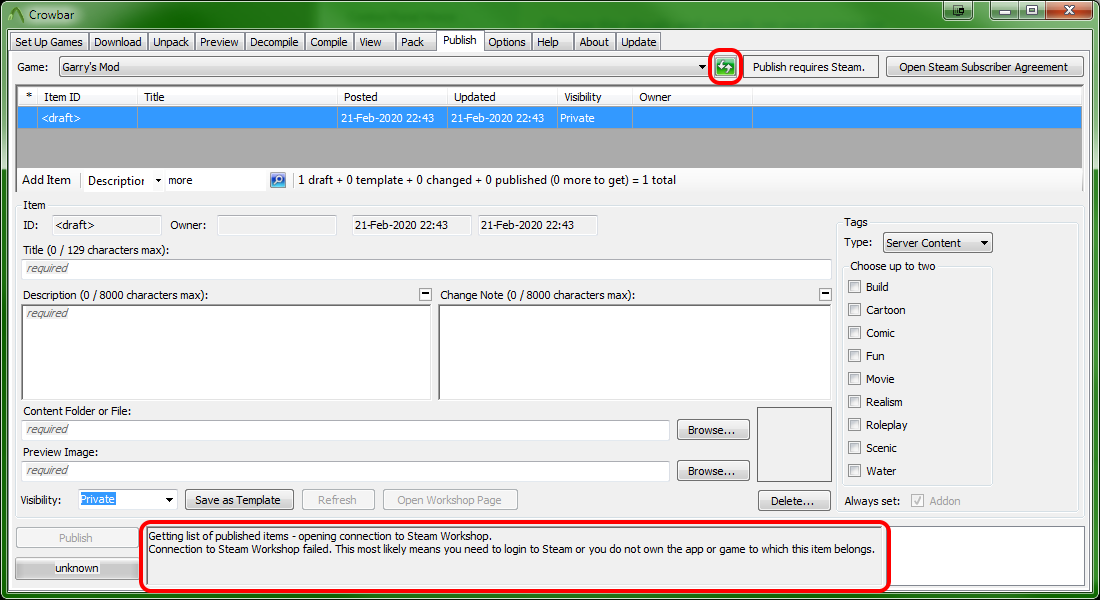This screenshot has height=600, width=1100.
Task: Click the Content Folder or File field
Action: tap(346, 429)
